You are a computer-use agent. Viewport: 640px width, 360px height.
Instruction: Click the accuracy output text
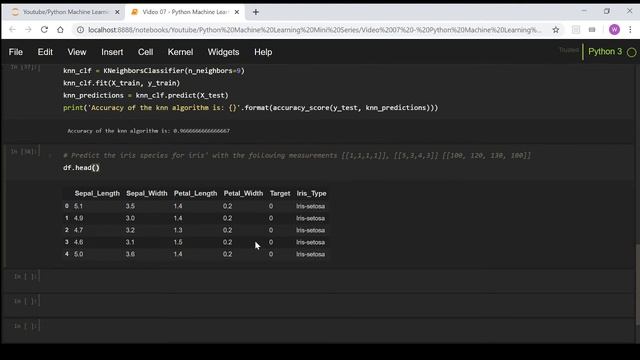tap(149, 131)
